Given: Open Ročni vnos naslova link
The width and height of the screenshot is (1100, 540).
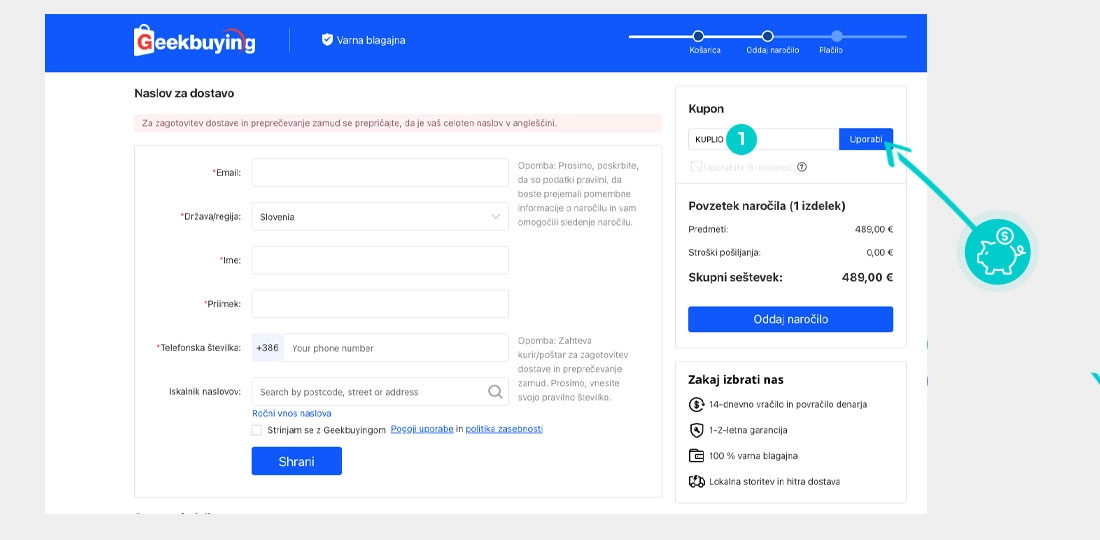Looking at the screenshot, I should pos(292,413).
